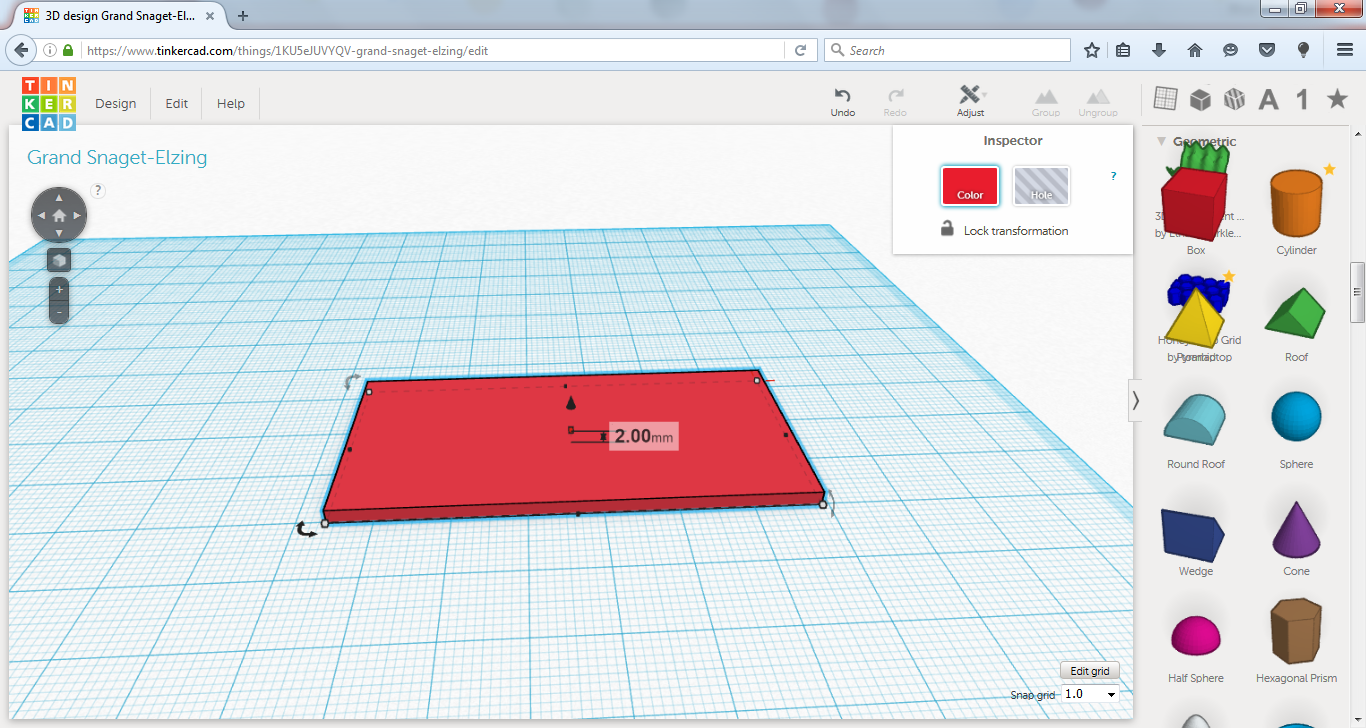Image resolution: width=1366 pixels, height=728 pixels.
Task: Click the Grand Snaget-Elzing design title
Action: (117, 157)
